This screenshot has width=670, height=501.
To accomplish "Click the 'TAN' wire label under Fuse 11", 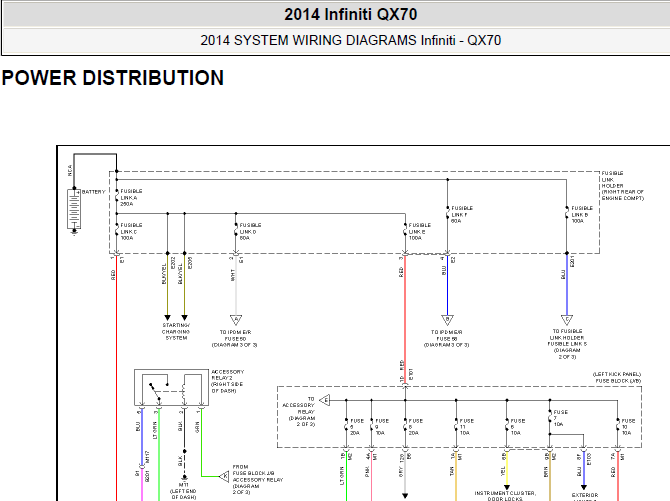I will [452, 471].
